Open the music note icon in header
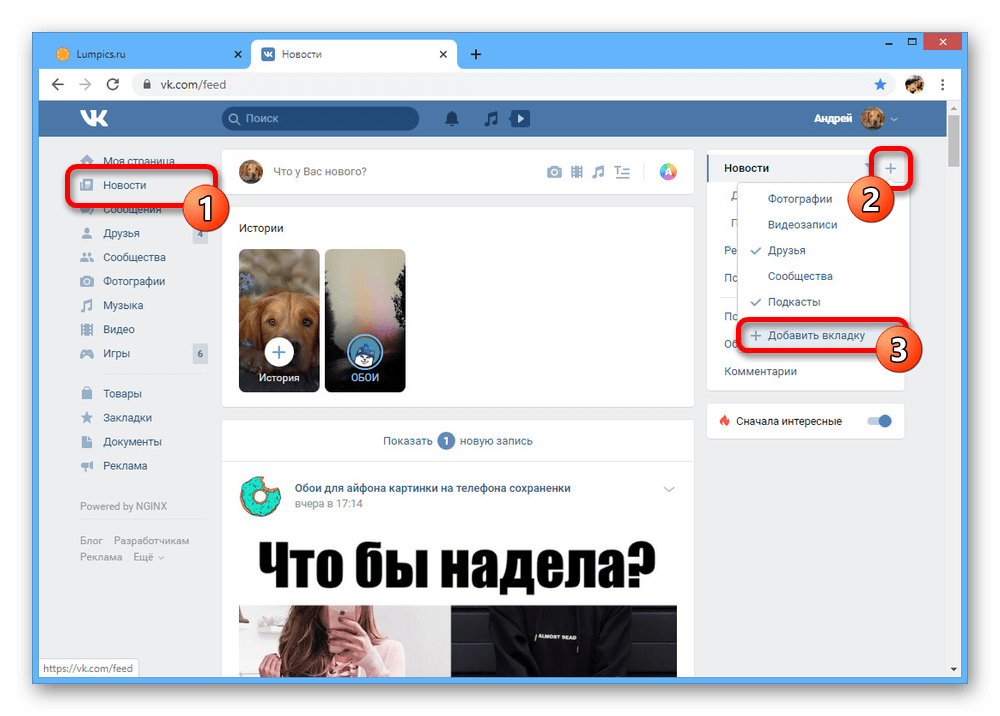This screenshot has height=716, width=1000. click(490, 119)
